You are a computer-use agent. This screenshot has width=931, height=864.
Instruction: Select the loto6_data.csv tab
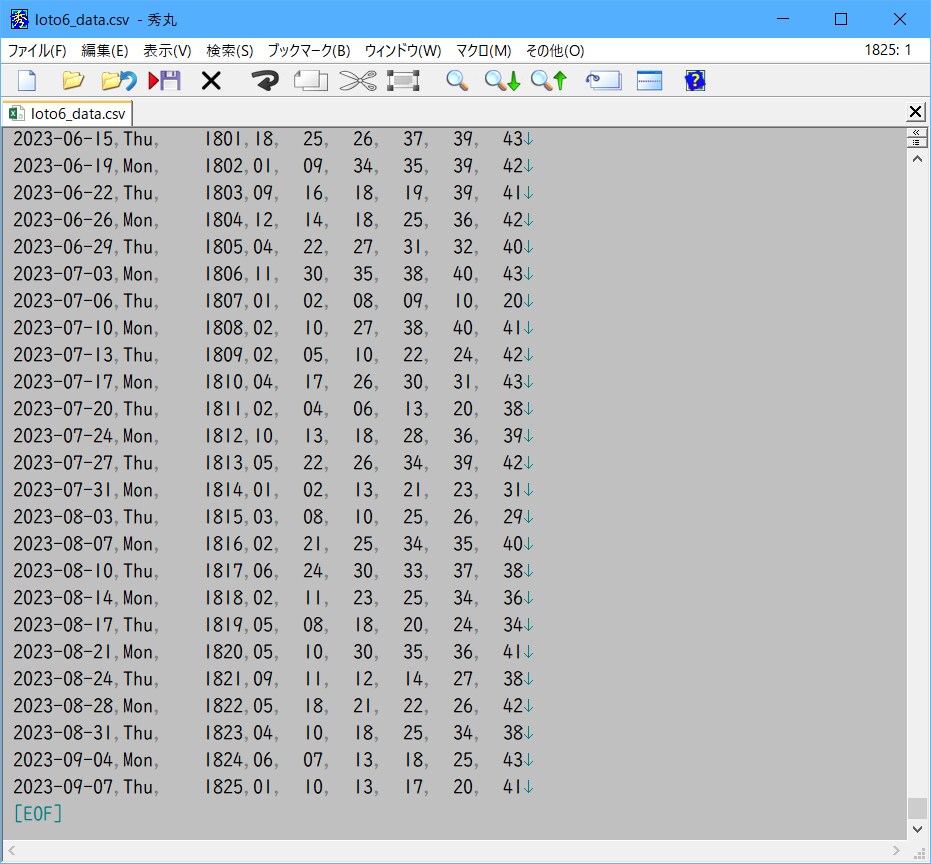click(x=67, y=113)
